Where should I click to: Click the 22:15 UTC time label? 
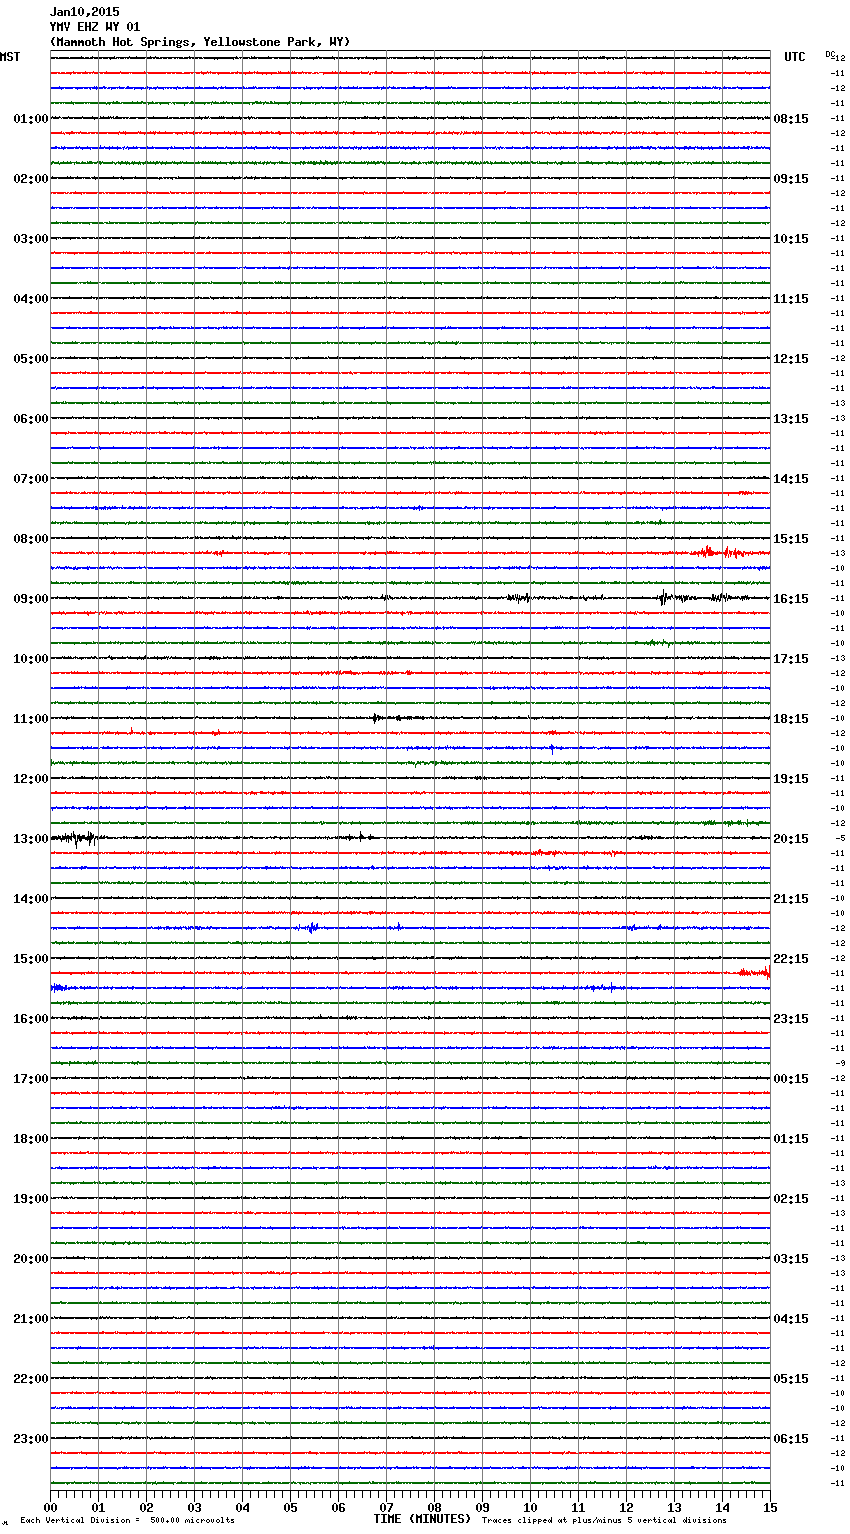(791, 959)
